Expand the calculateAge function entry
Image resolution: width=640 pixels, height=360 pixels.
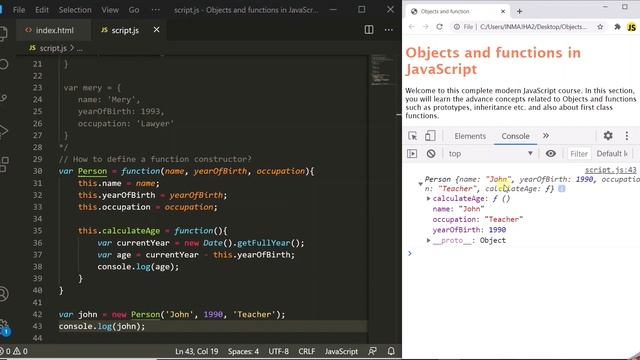coord(428,198)
